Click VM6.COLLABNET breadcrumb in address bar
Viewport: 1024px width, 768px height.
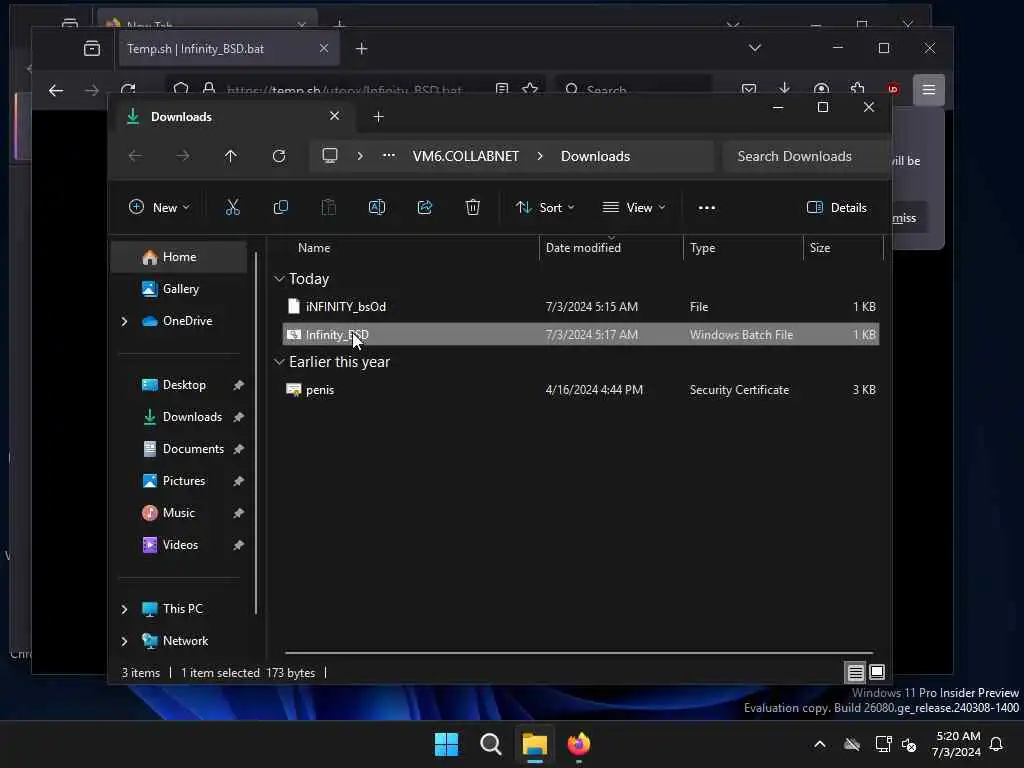(x=466, y=156)
